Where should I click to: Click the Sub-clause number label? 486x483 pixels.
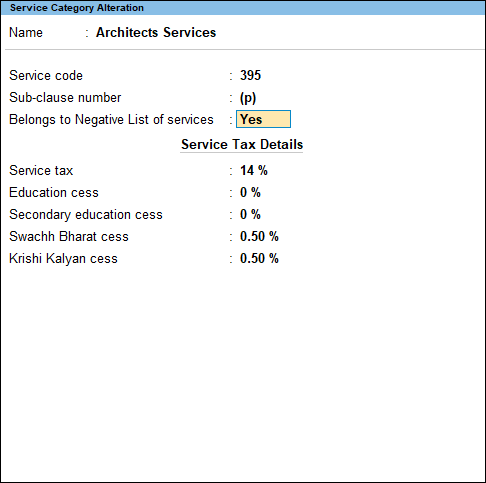coord(65,97)
